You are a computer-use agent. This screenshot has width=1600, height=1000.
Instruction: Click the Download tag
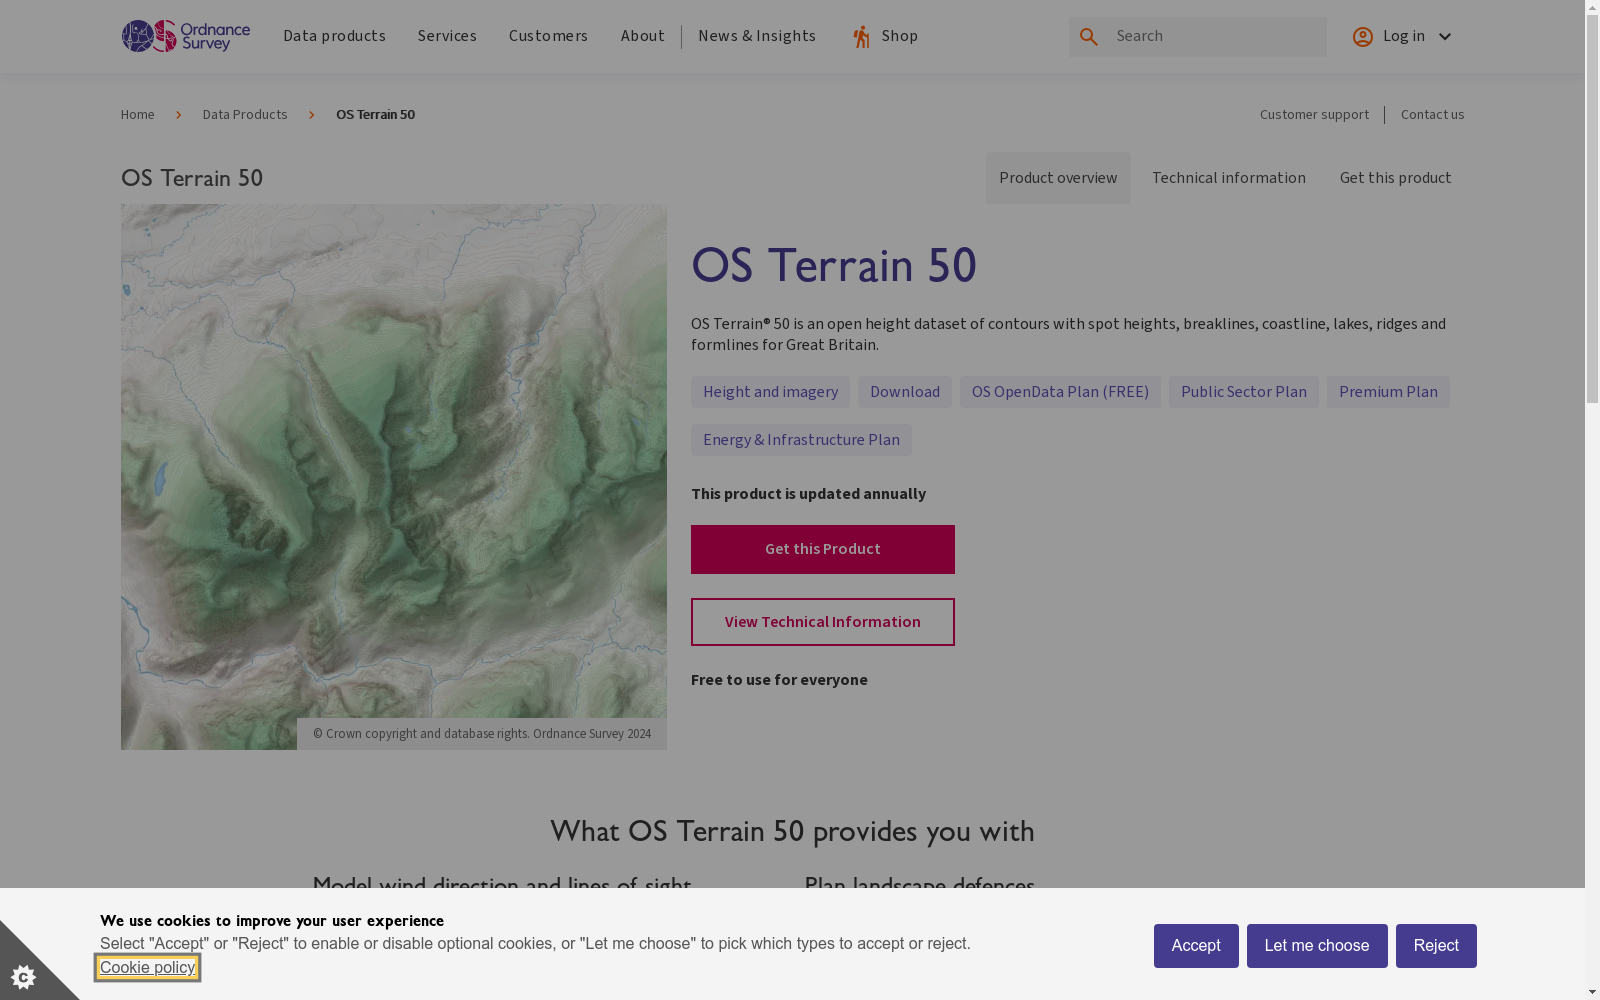click(905, 392)
